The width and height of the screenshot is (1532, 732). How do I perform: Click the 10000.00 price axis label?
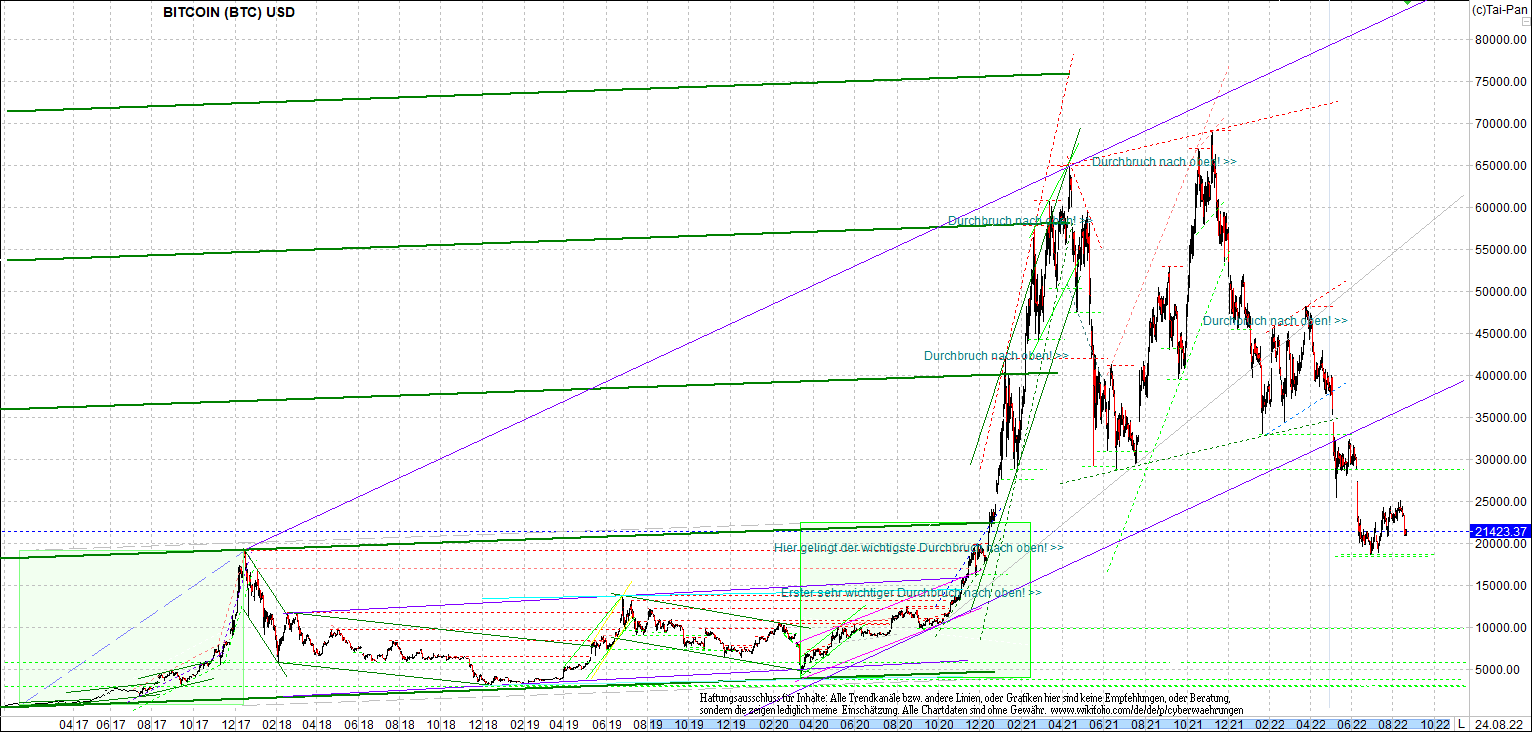point(1502,628)
